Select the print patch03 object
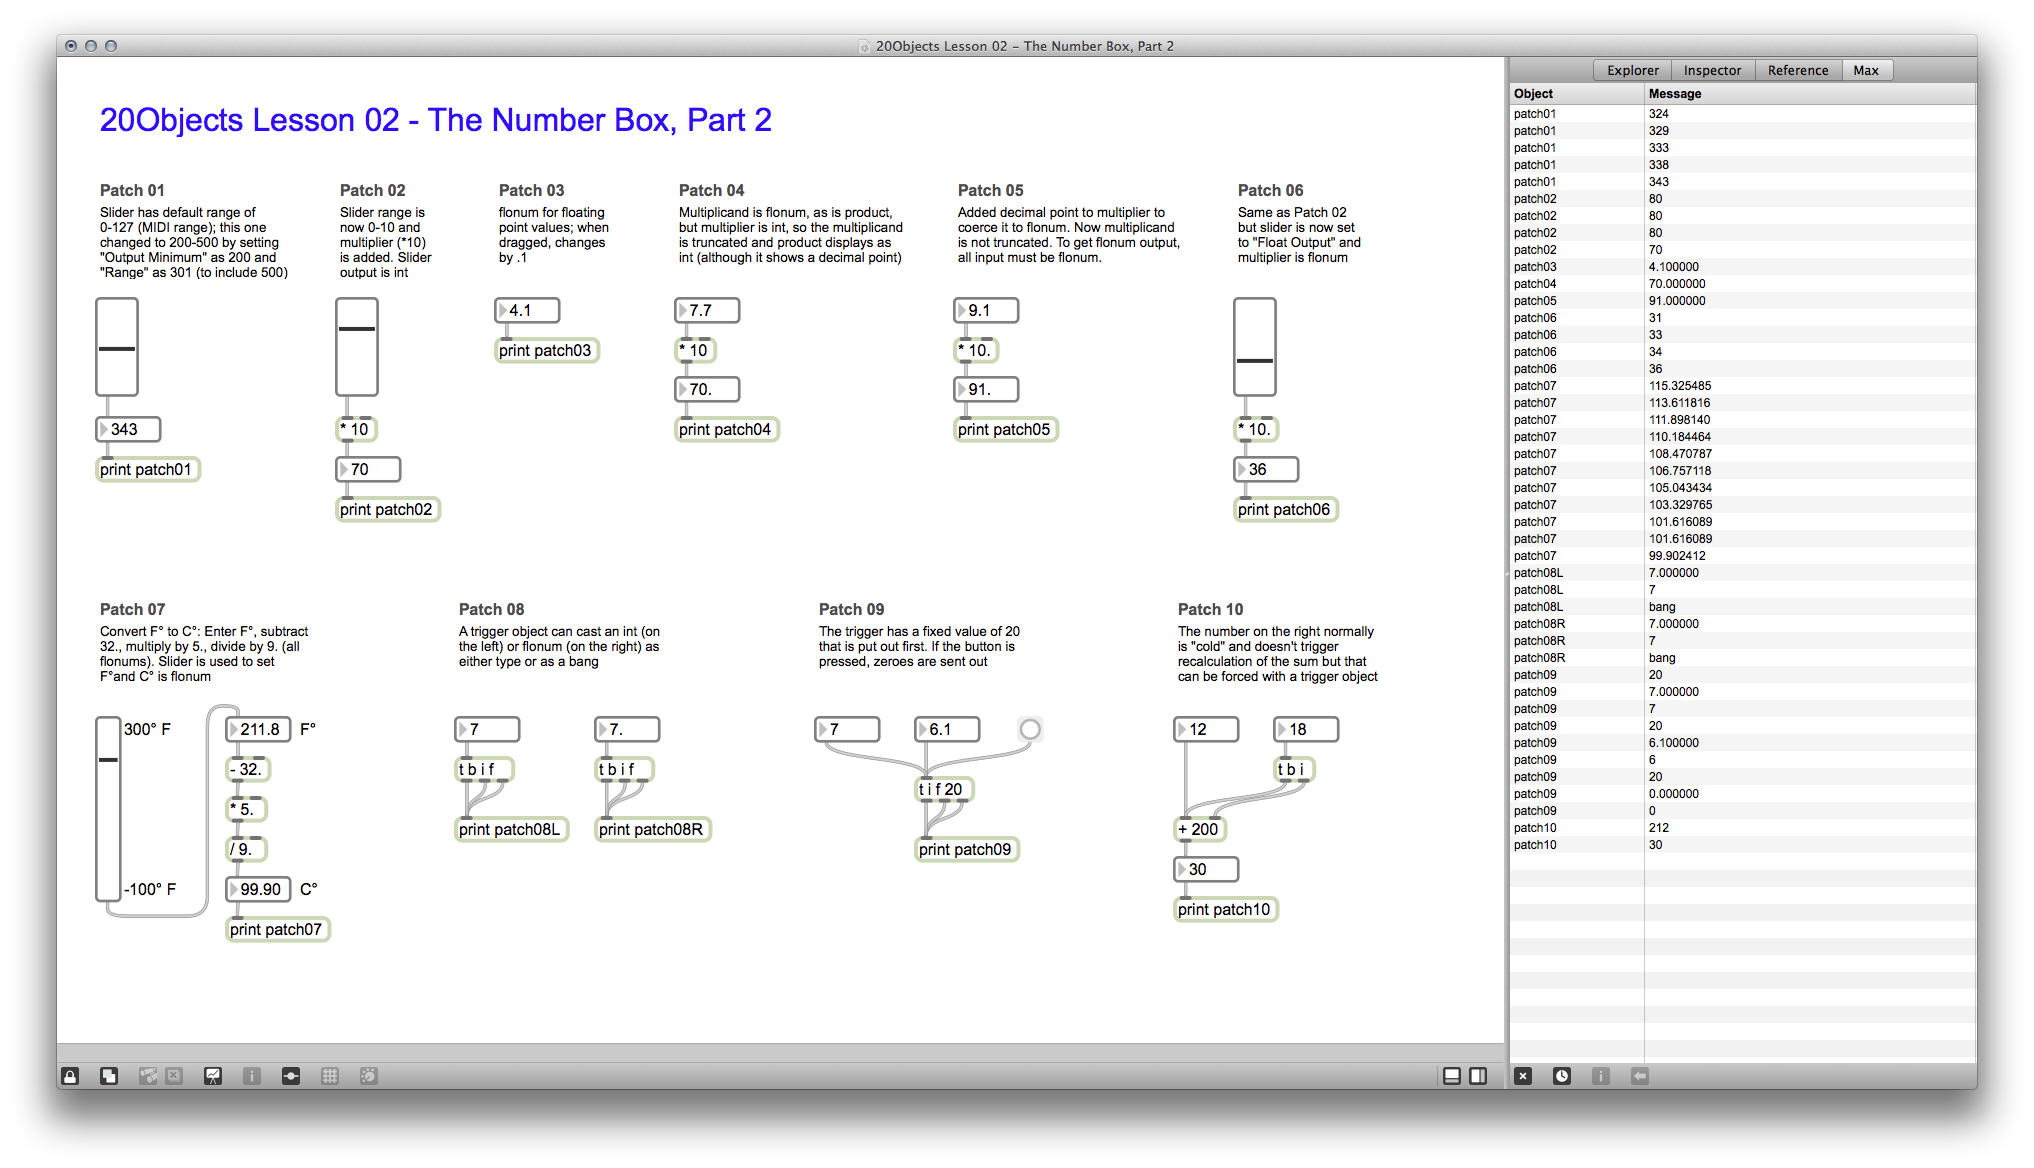 [x=547, y=350]
